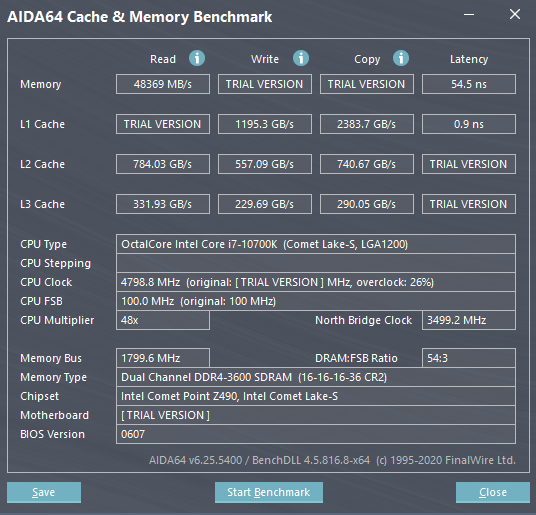The height and width of the screenshot is (515, 536).
Task: Start the benchmark
Action: tap(269, 492)
